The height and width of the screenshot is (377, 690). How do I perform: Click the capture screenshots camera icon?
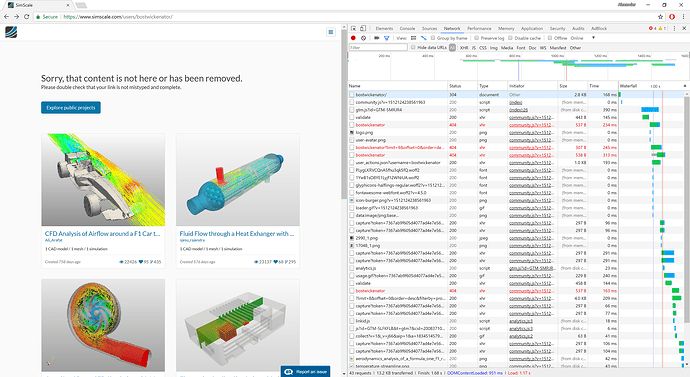pyautogui.click(x=377, y=38)
